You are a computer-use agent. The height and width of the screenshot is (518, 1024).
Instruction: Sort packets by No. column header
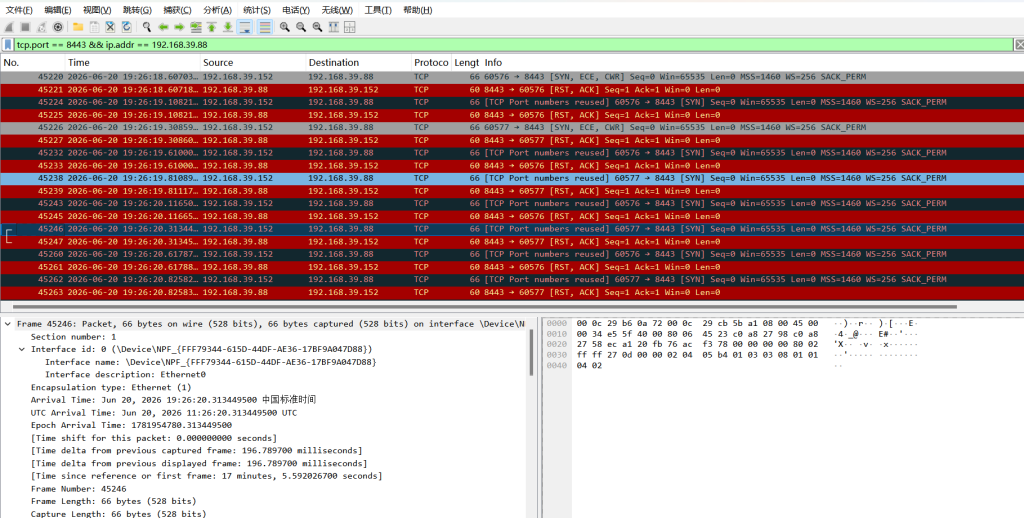[x=32, y=63]
